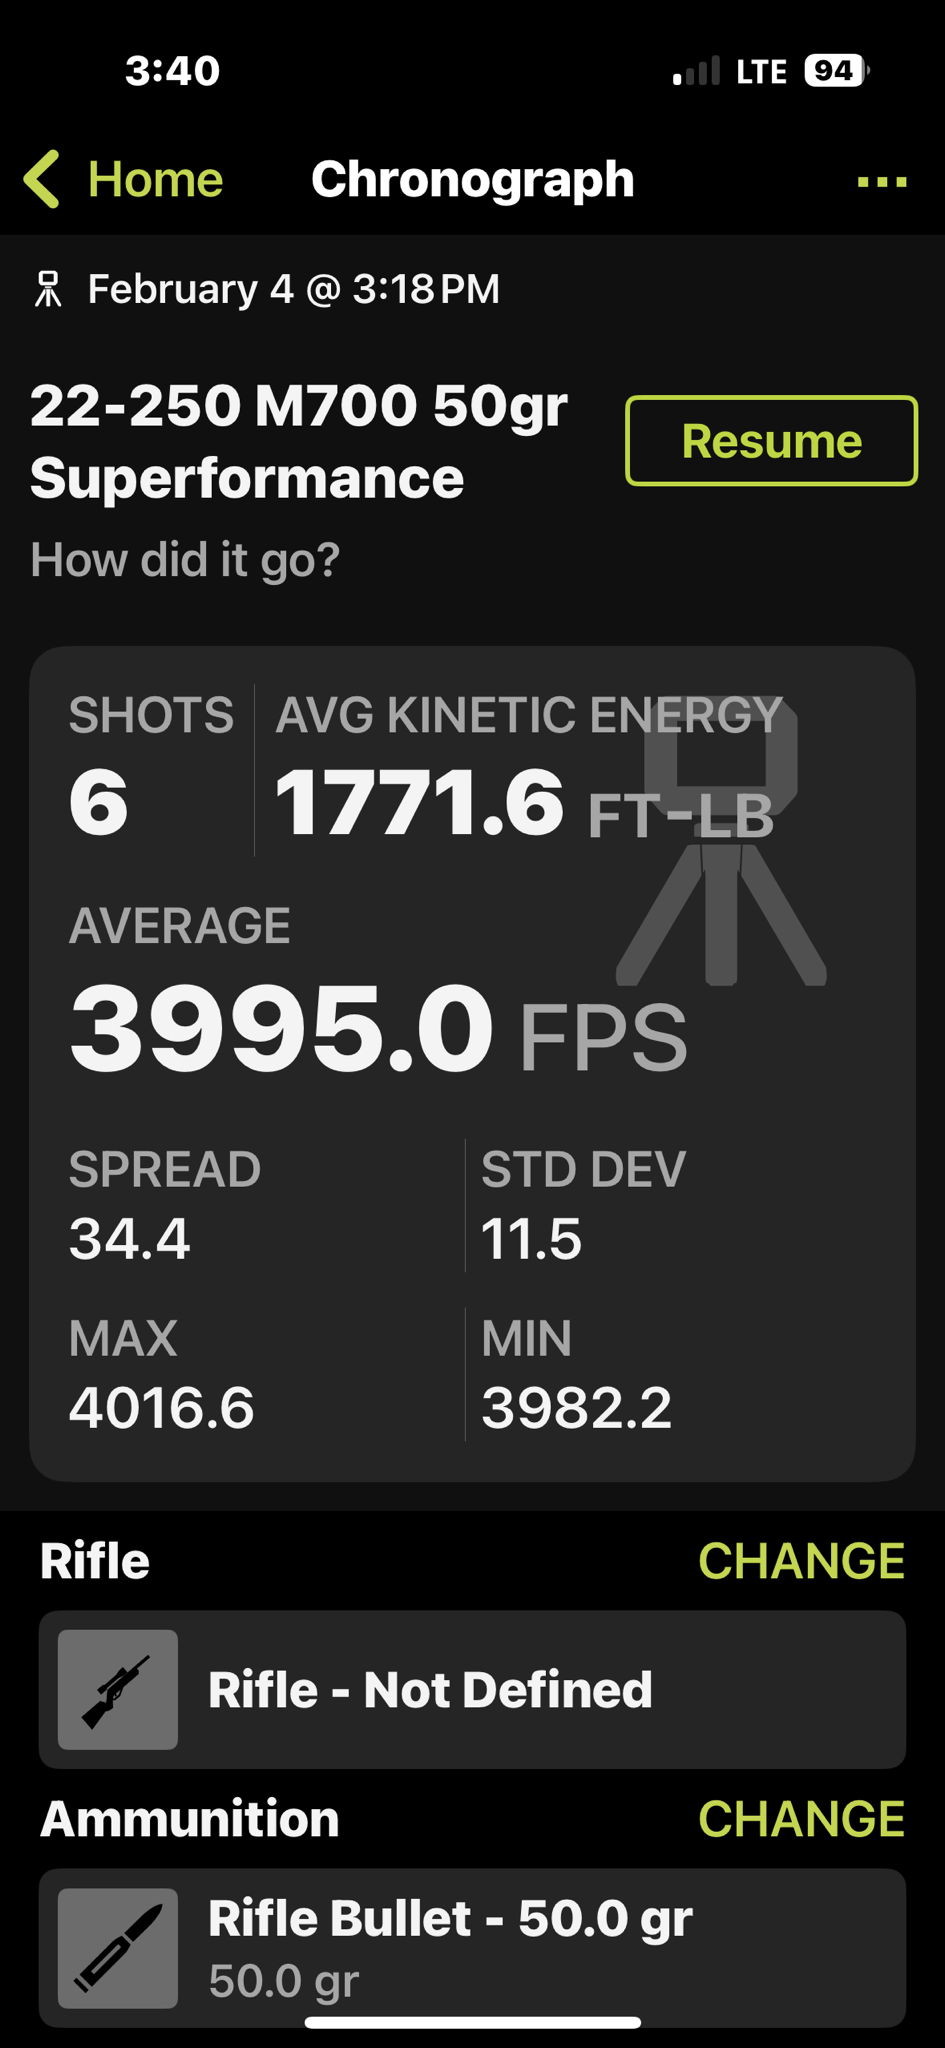Tap the tripod icon beside the session date

pyautogui.click(x=48, y=289)
